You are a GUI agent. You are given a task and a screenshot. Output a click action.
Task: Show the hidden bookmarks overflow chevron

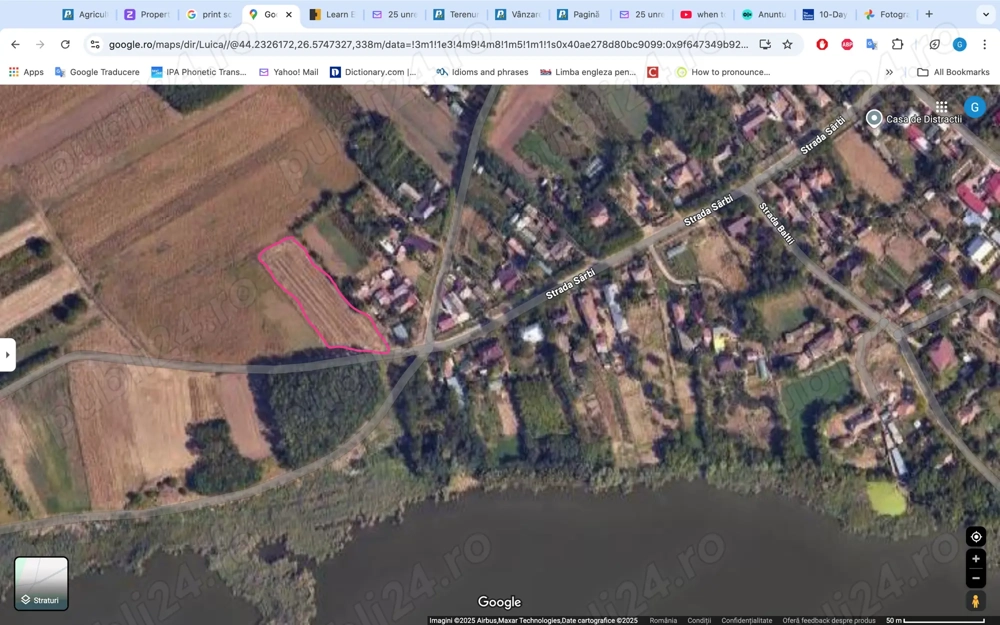pos(889,72)
